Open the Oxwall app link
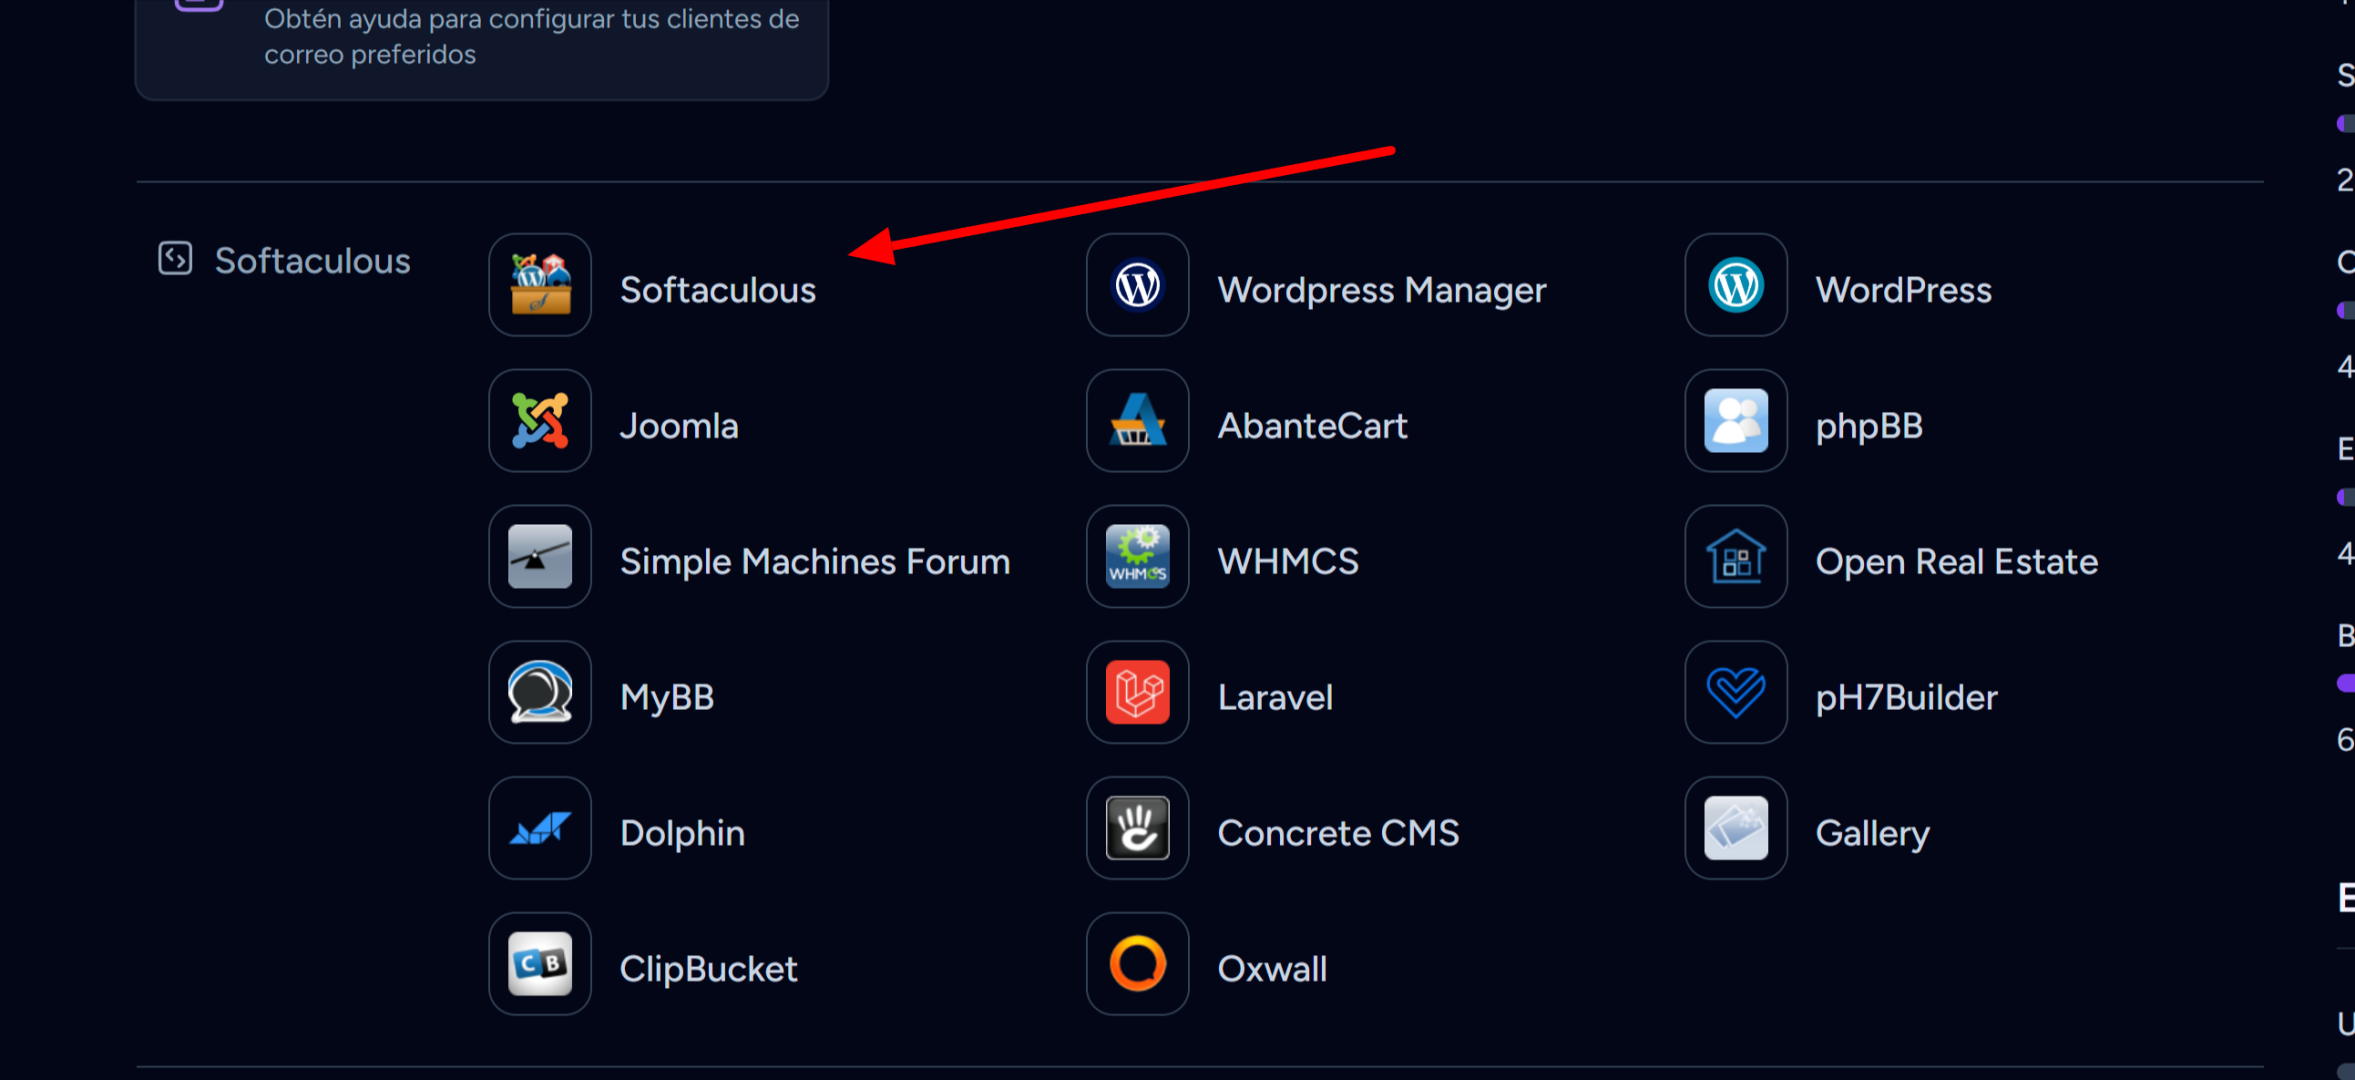The width and height of the screenshot is (2355, 1080). [1272, 969]
